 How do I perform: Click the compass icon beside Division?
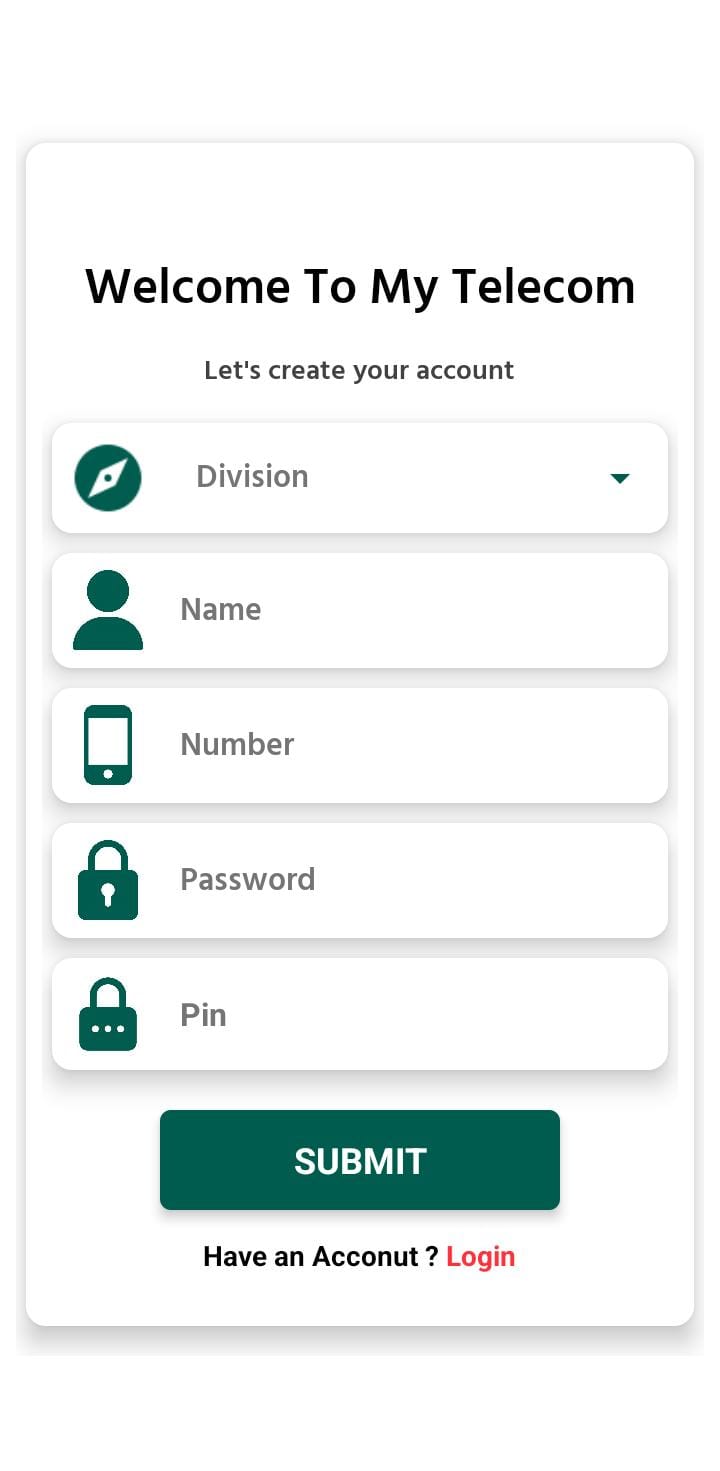click(108, 478)
